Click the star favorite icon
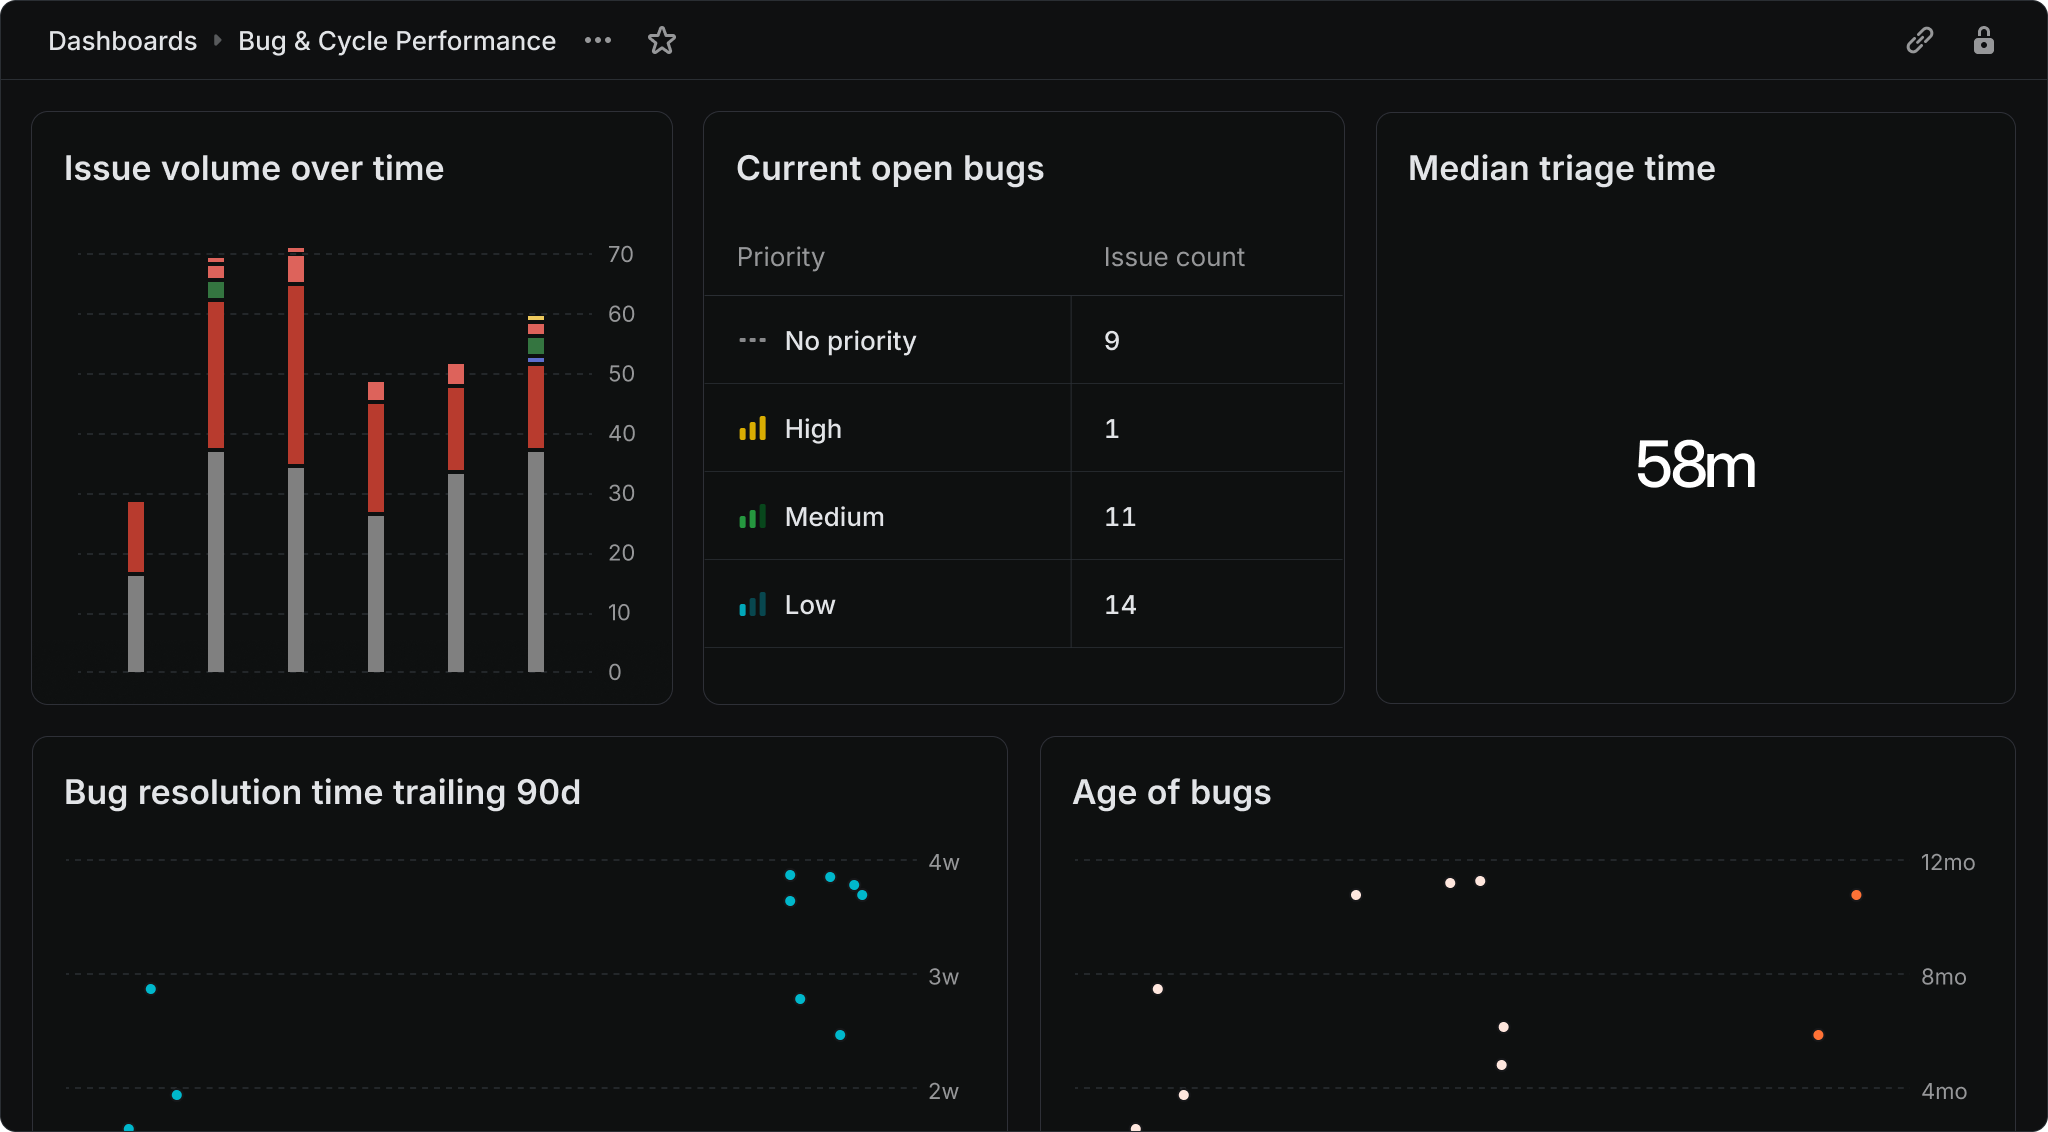Image resolution: width=2048 pixels, height=1132 pixels. click(662, 41)
